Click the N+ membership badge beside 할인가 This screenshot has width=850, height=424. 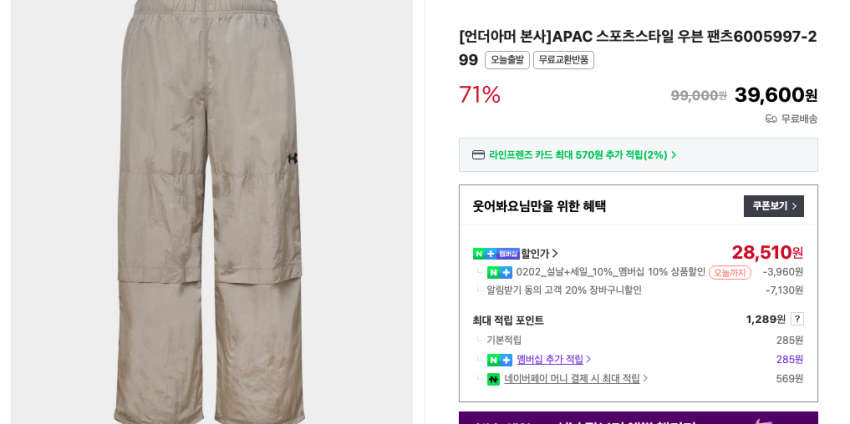click(x=495, y=254)
